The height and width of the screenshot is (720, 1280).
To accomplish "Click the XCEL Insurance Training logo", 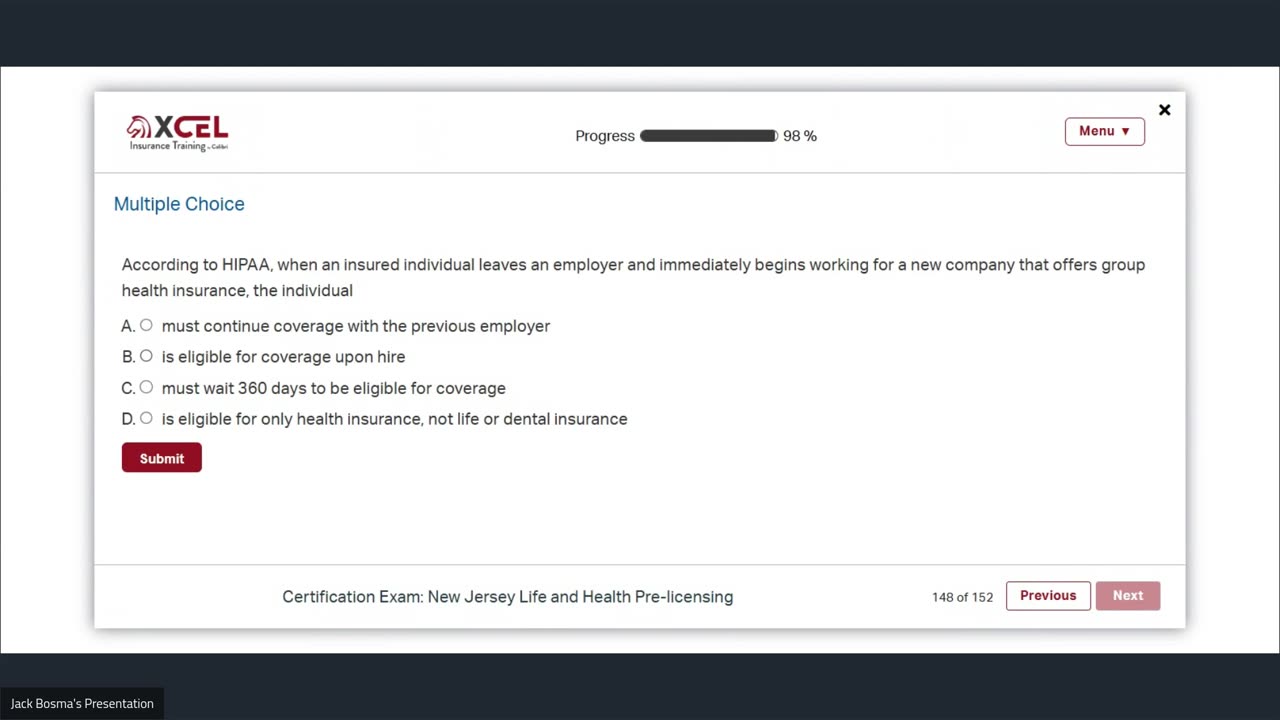I will click(x=178, y=132).
